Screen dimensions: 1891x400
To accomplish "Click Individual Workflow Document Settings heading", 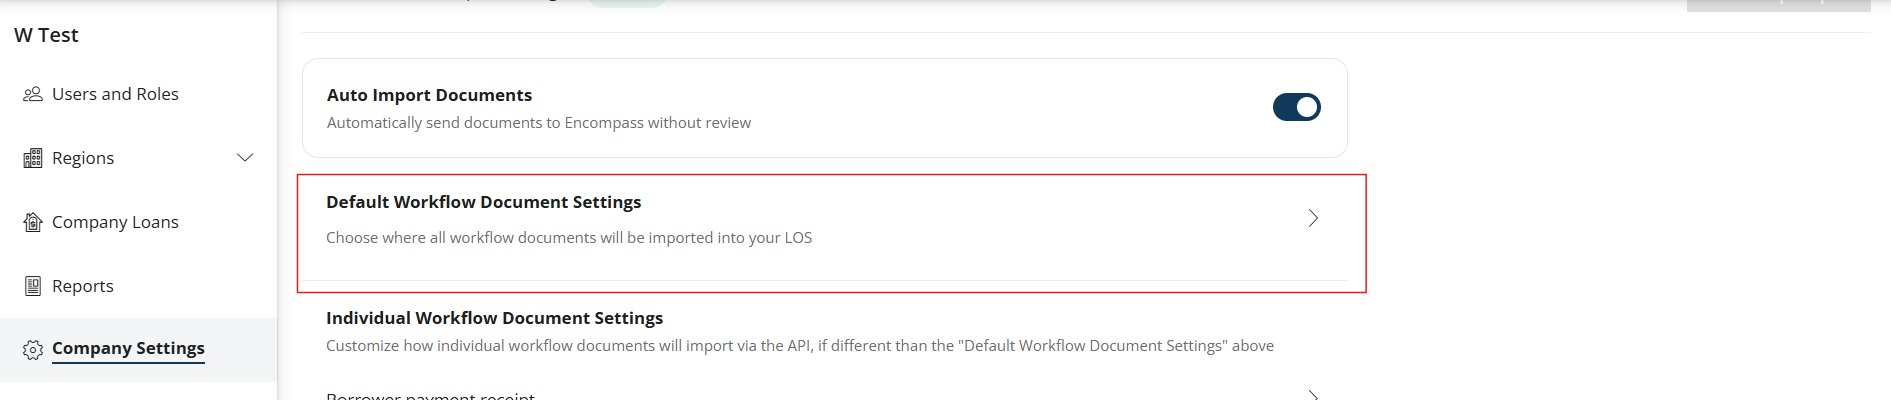I will tap(494, 318).
